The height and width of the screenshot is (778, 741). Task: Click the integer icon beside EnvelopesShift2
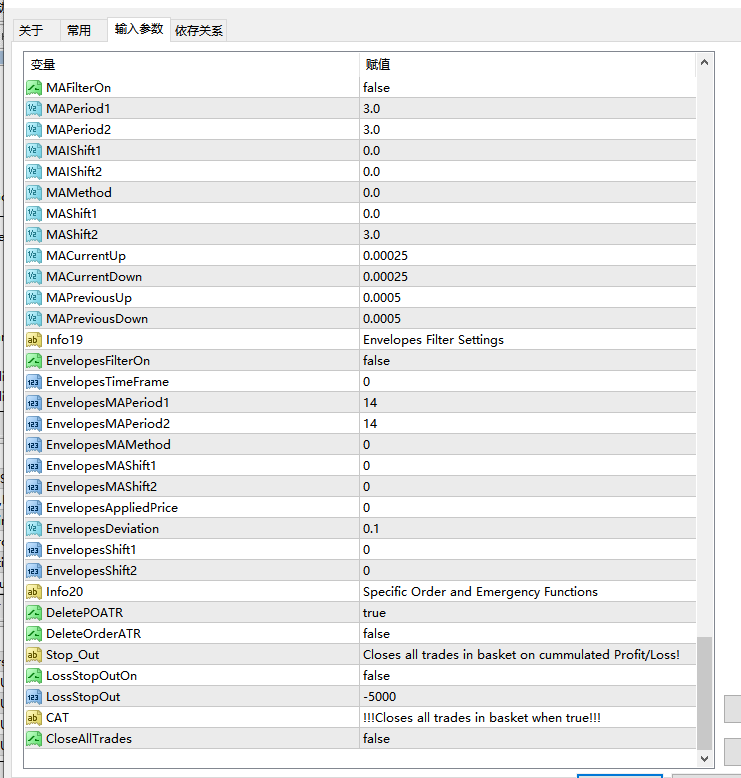click(34, 571)
